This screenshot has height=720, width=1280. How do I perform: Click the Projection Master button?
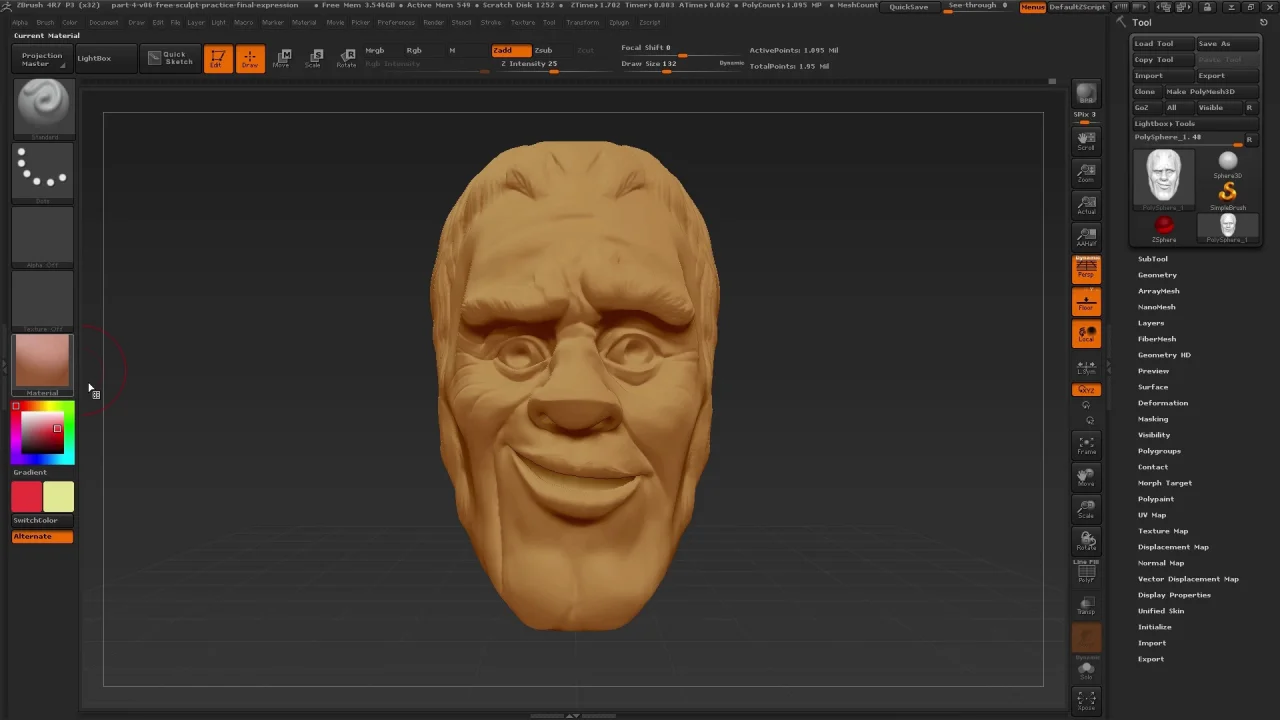click(x=42, y=59)
